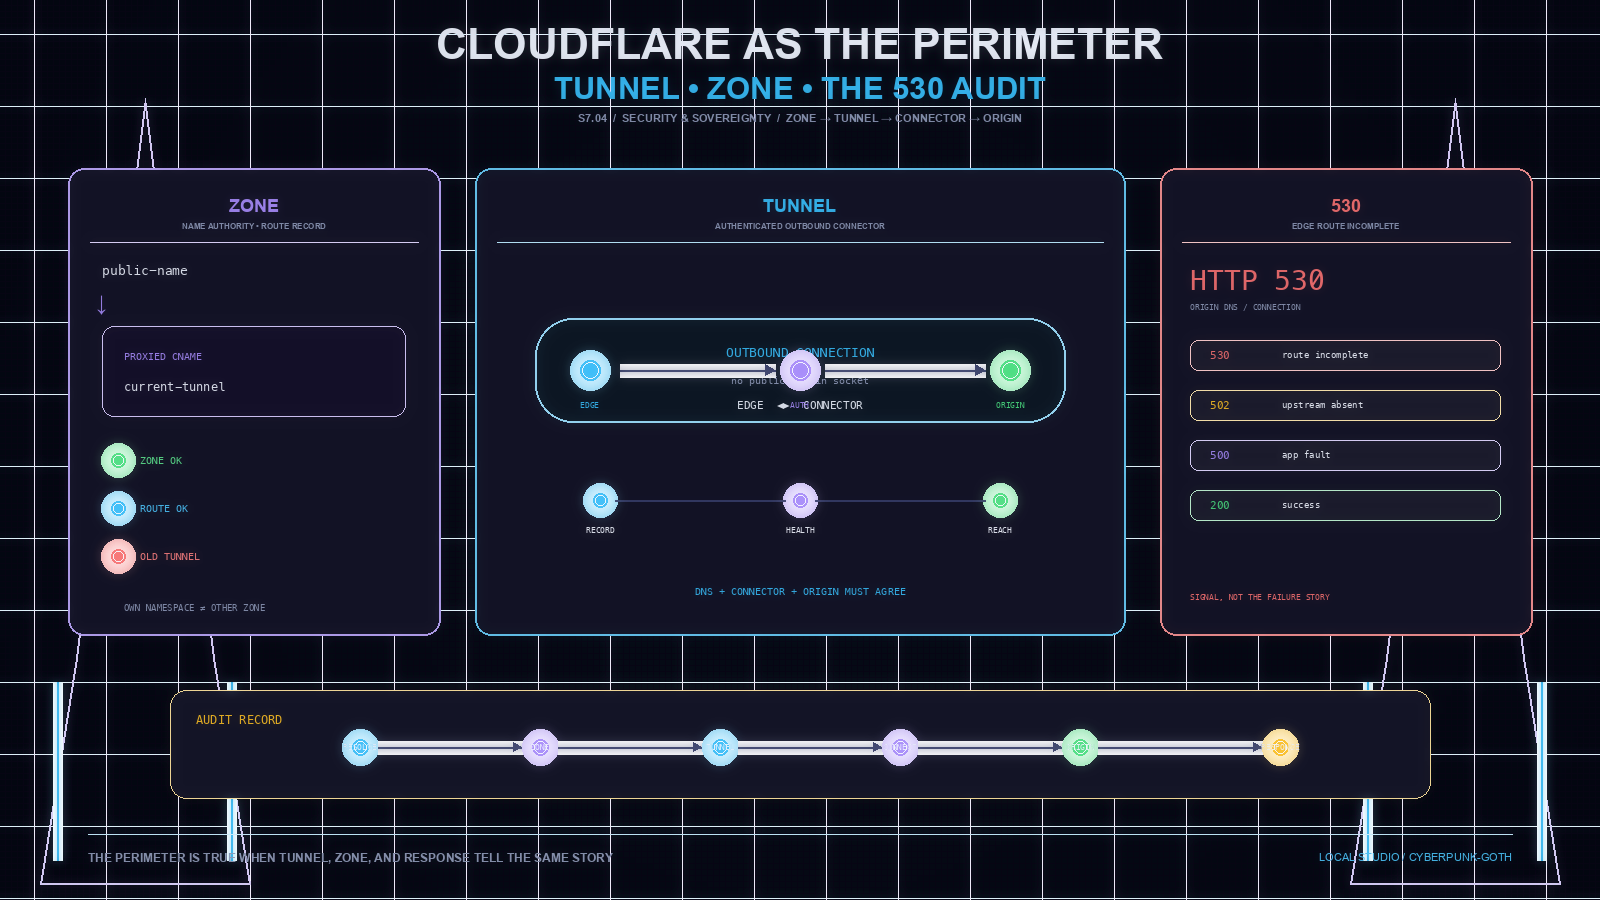The height and width of the screenshot is (900, 1600).
Task: Open the 500 app fault row
Action: (1345, 455)
